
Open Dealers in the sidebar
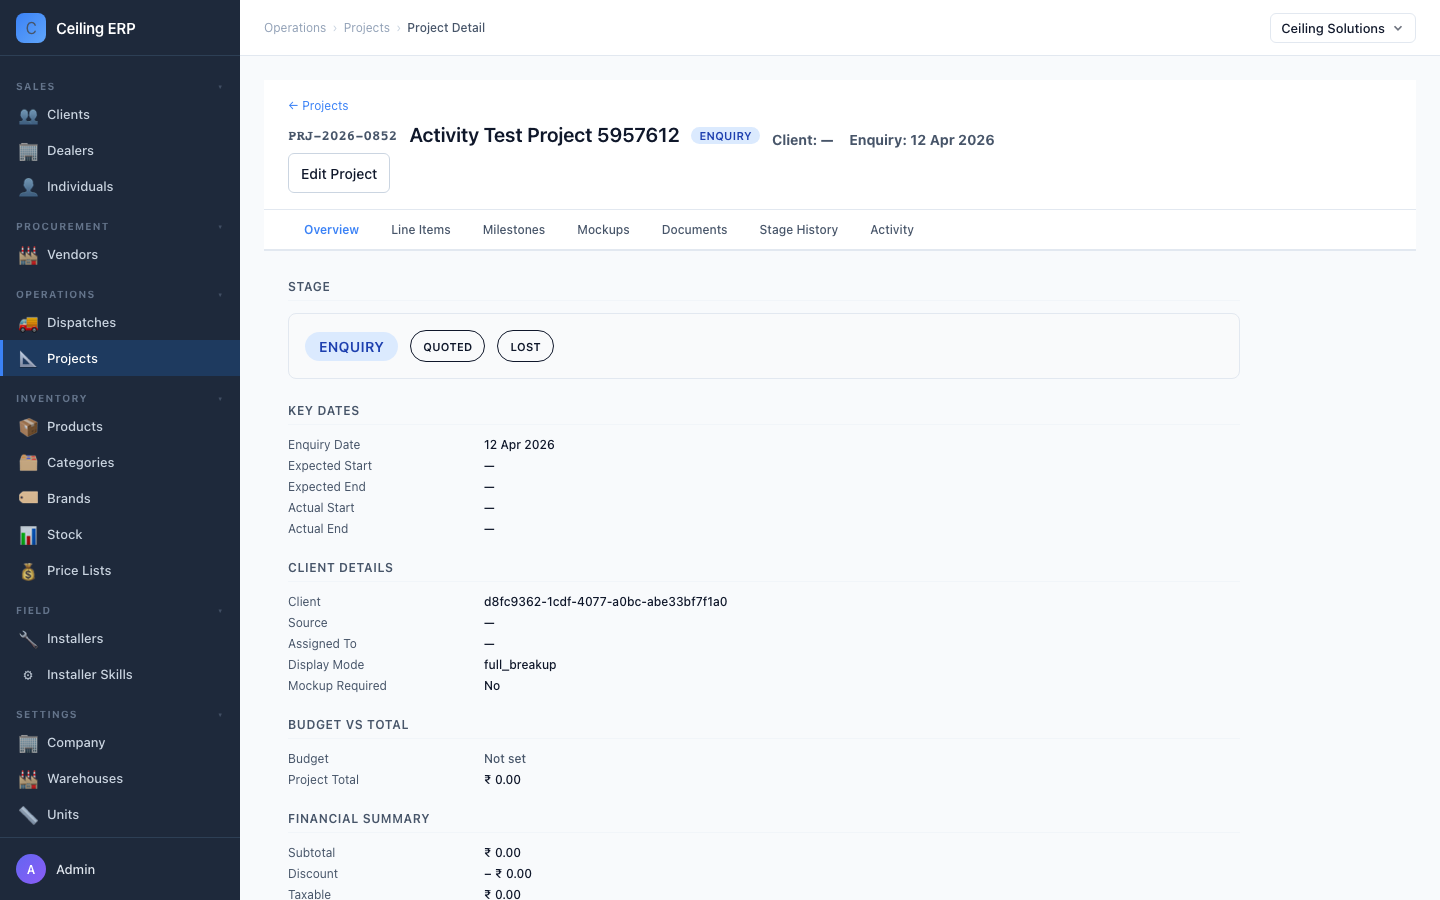120,151
